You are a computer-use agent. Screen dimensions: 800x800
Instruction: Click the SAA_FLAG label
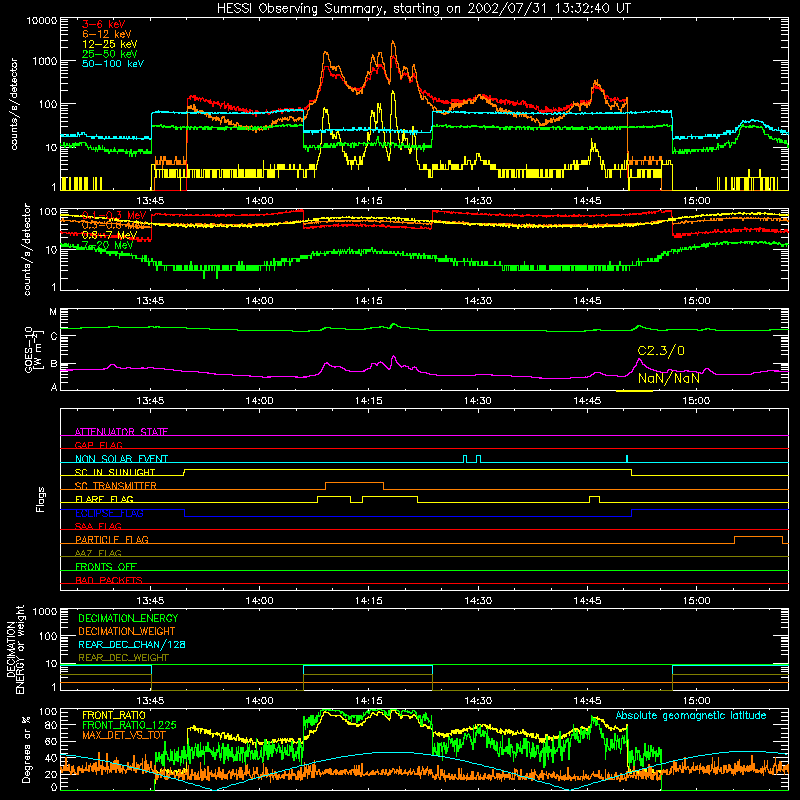(x=98, y=526)
